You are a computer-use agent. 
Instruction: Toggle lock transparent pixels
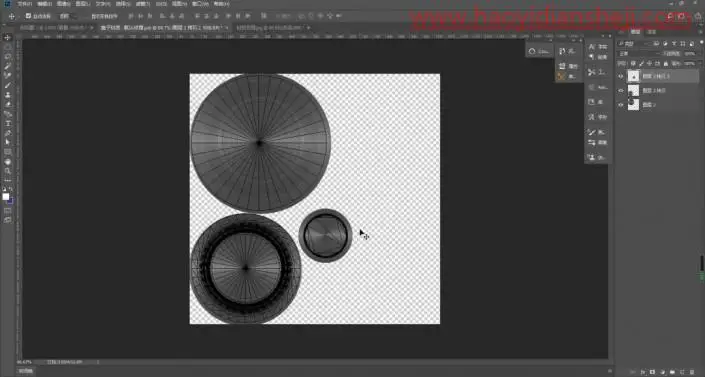tap(633, 63)
